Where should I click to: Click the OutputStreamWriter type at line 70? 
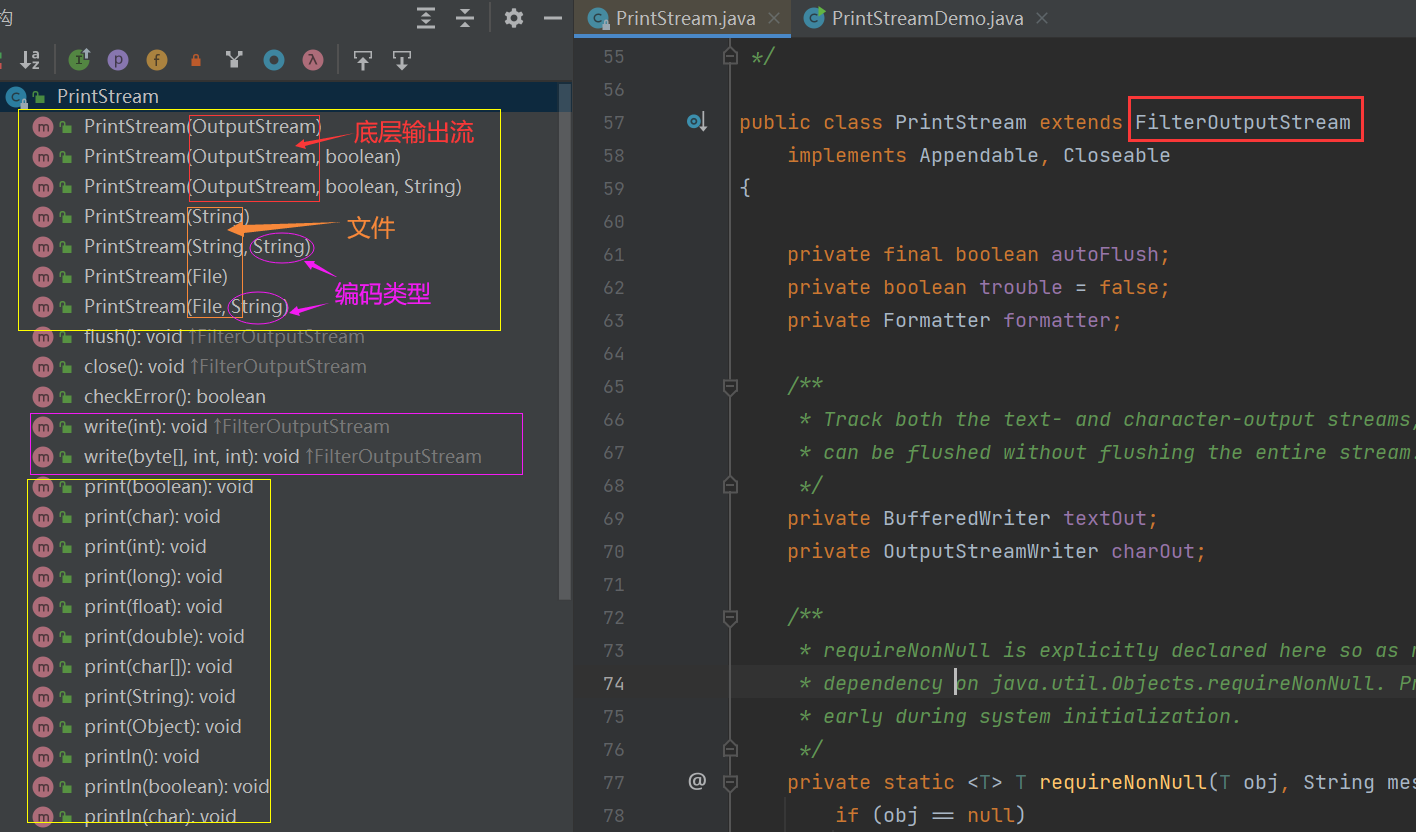pyautogui.click(x=991, y=552)
